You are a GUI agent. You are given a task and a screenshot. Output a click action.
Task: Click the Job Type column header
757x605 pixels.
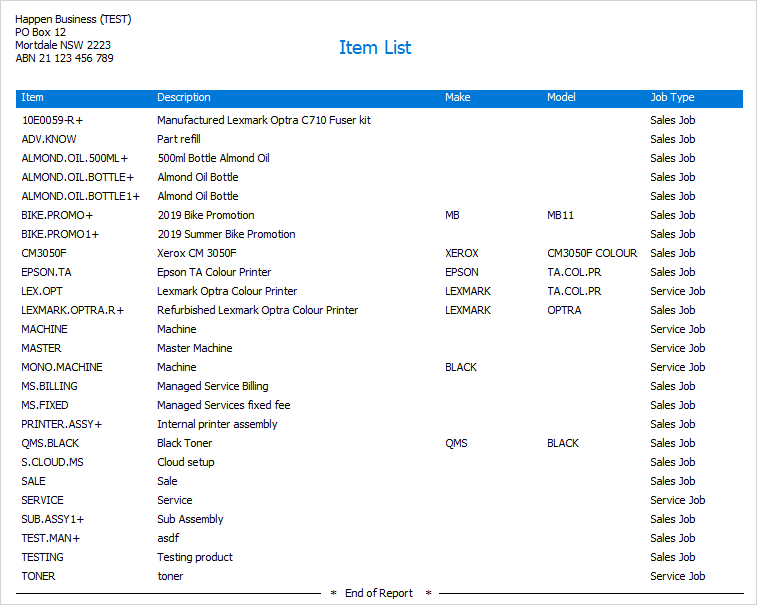coord(672,98)
